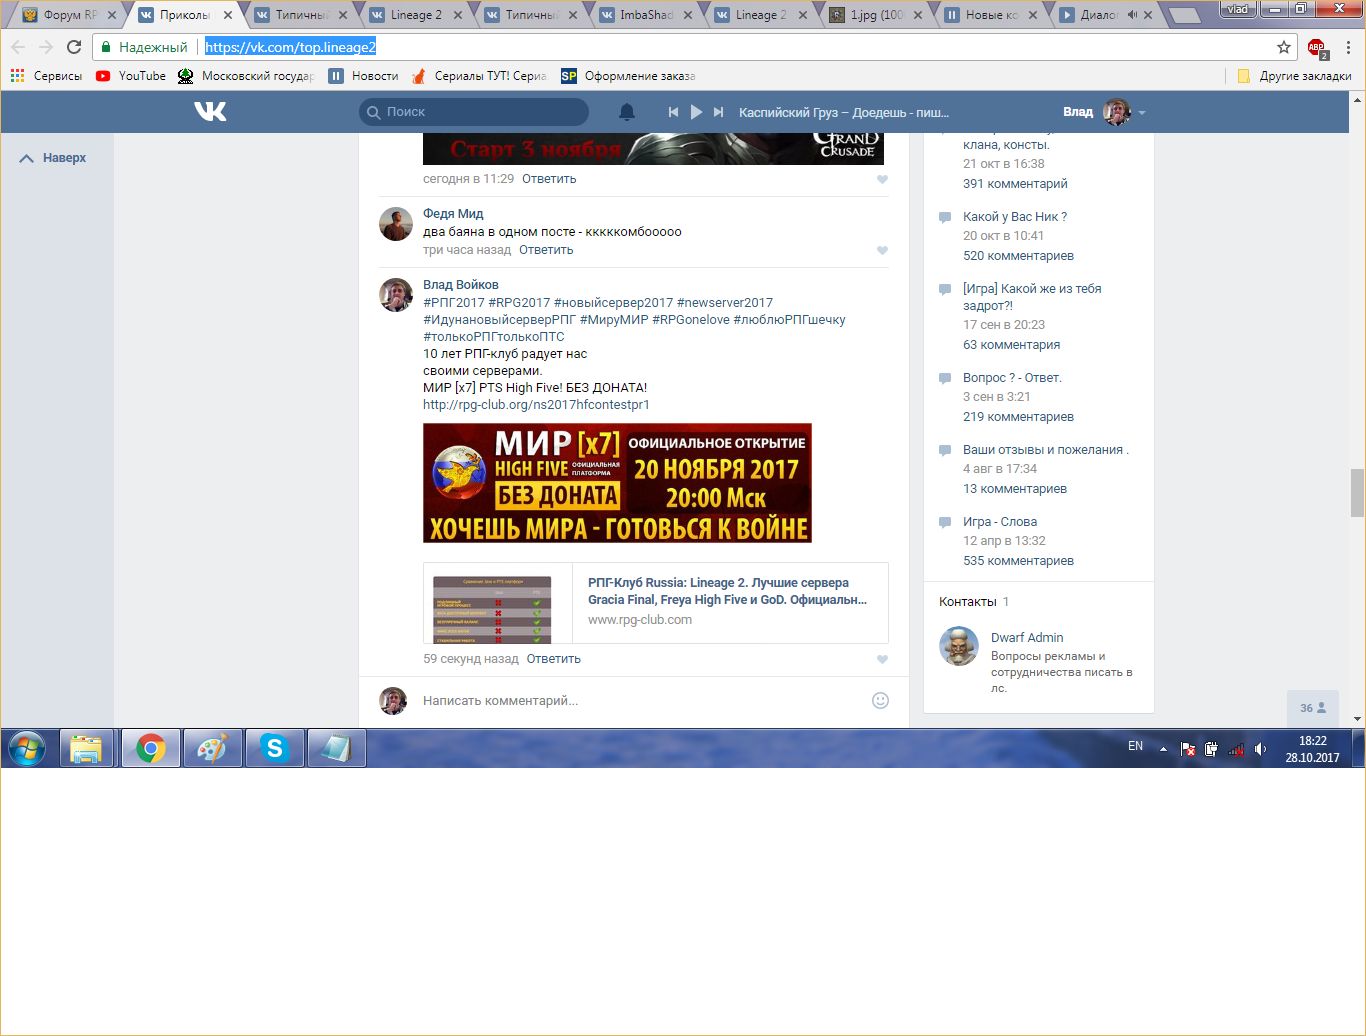Like Федя Мид's comment
Screen dimensions: 1366x1036
coord(882,251)
